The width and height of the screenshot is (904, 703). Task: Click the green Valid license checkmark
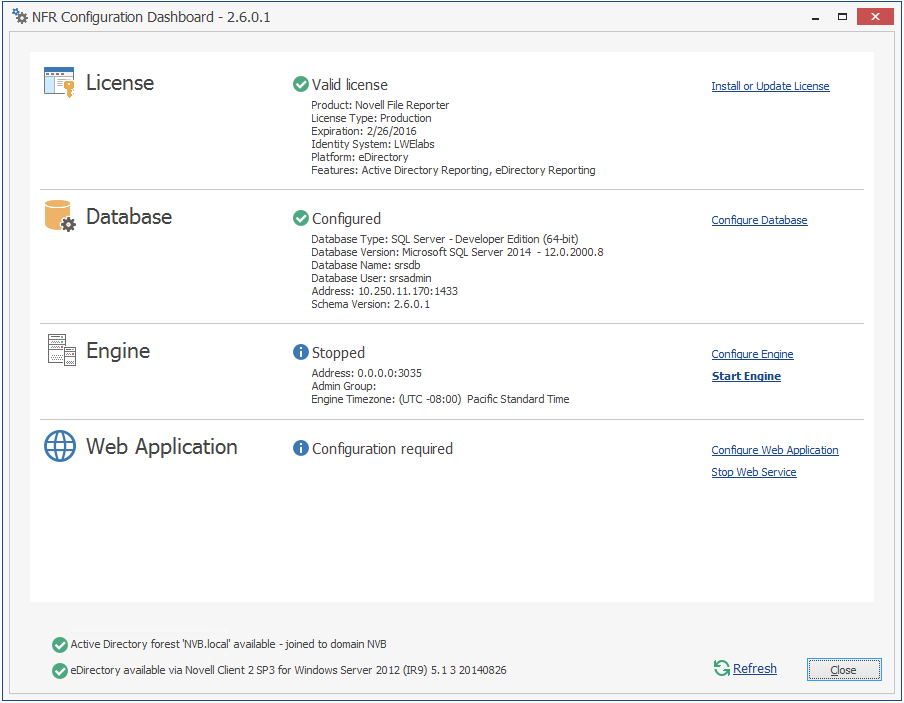301,85
